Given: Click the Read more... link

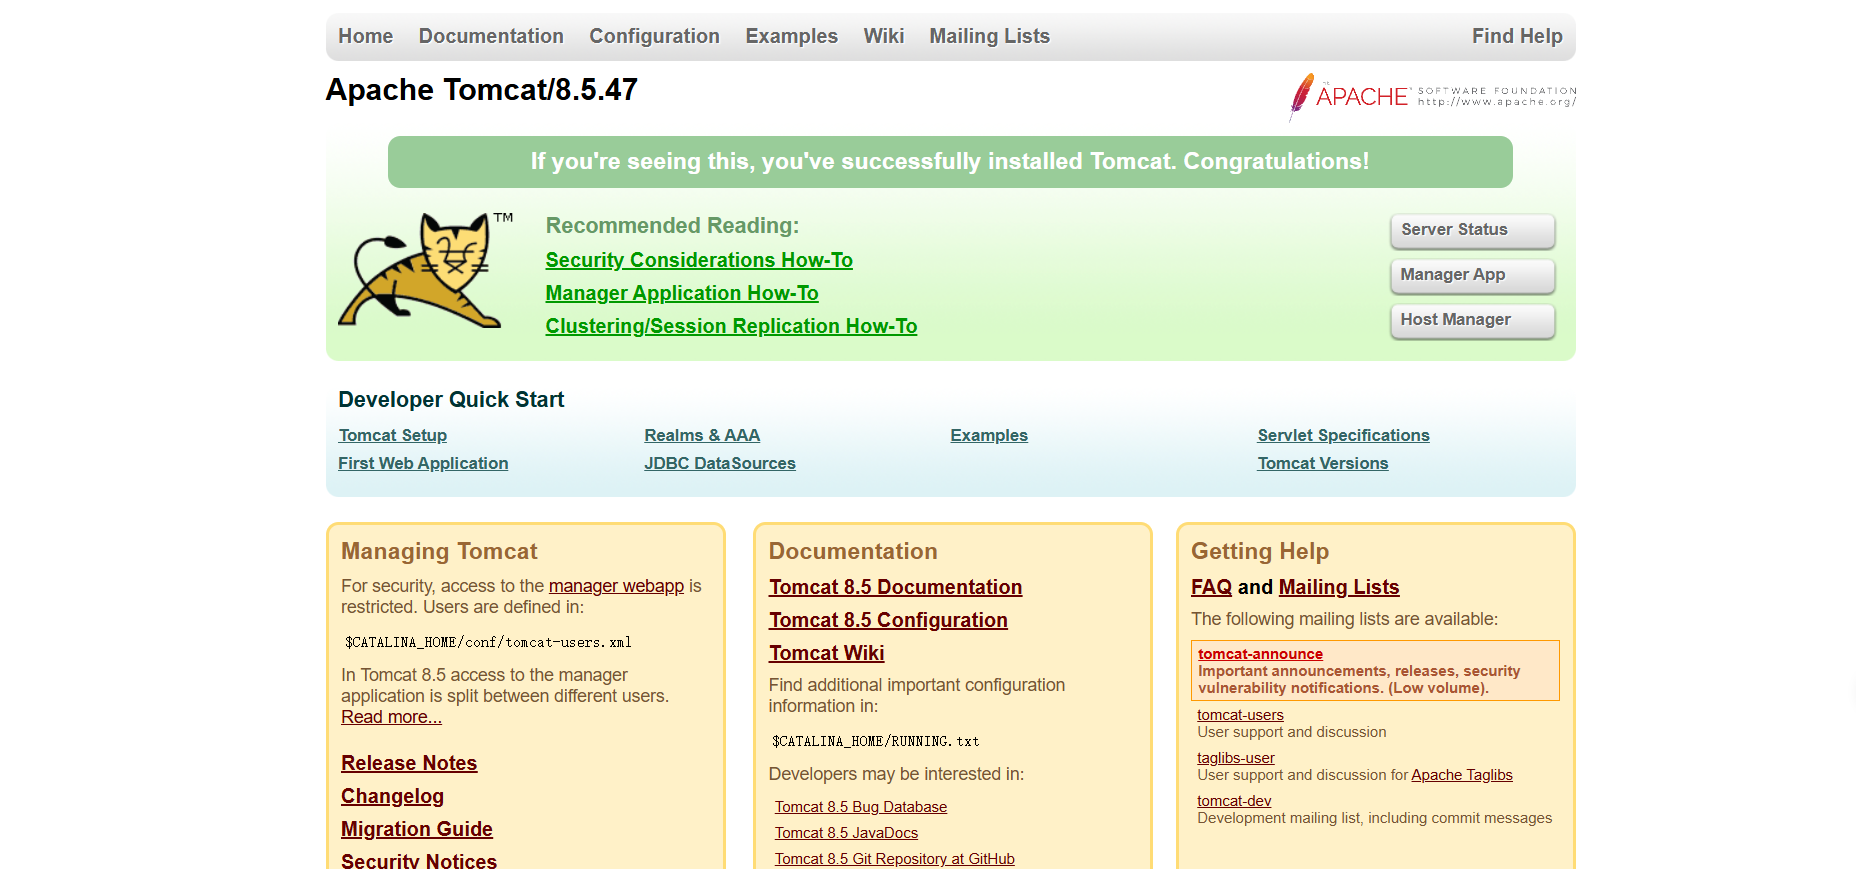Looking at the screenshot, I should (391, 717).
